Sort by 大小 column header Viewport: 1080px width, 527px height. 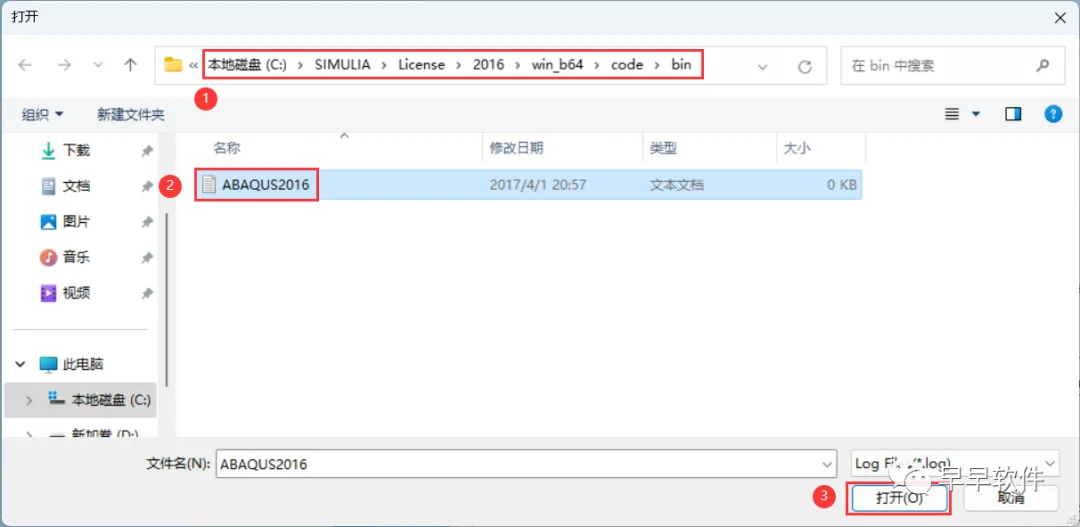(797, 148)
